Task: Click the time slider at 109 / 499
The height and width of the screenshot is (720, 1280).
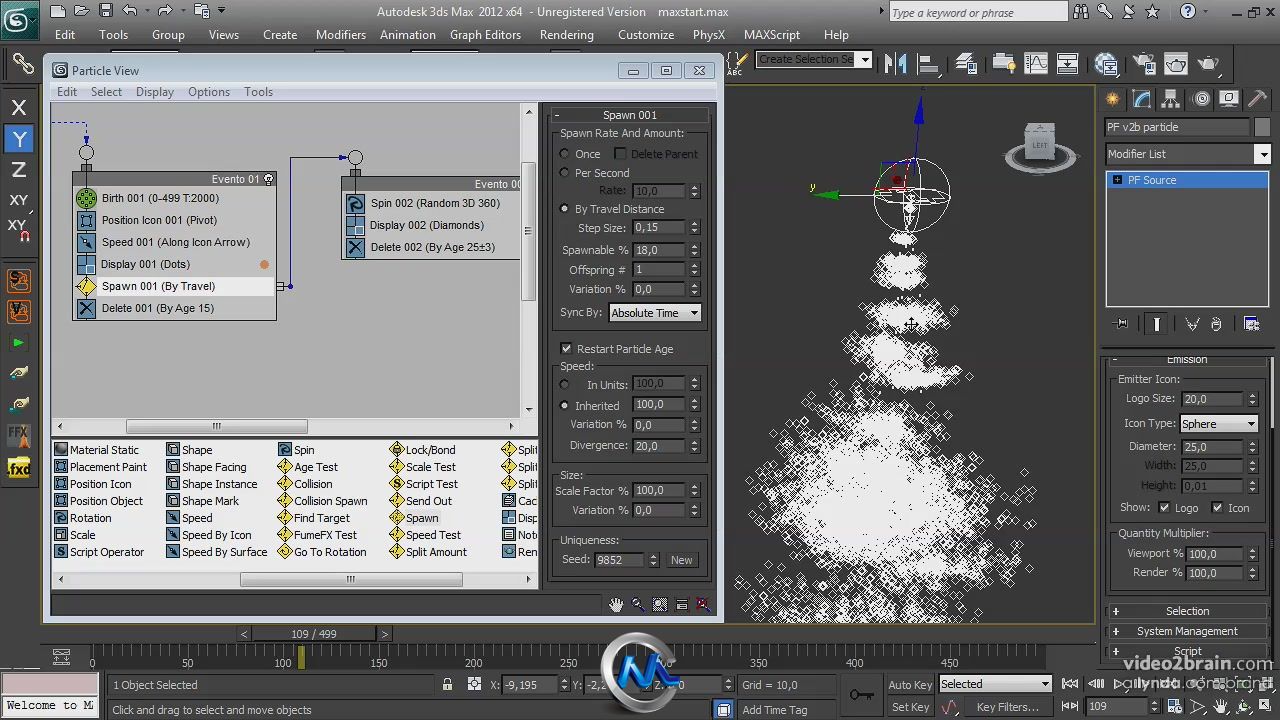Action: [x=314, y=634]
